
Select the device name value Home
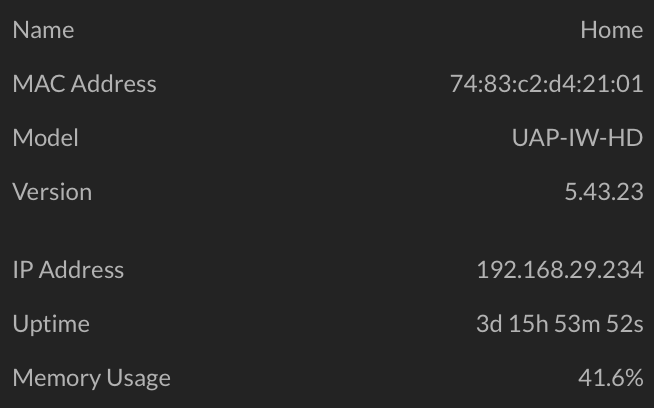tap(611, 30)
